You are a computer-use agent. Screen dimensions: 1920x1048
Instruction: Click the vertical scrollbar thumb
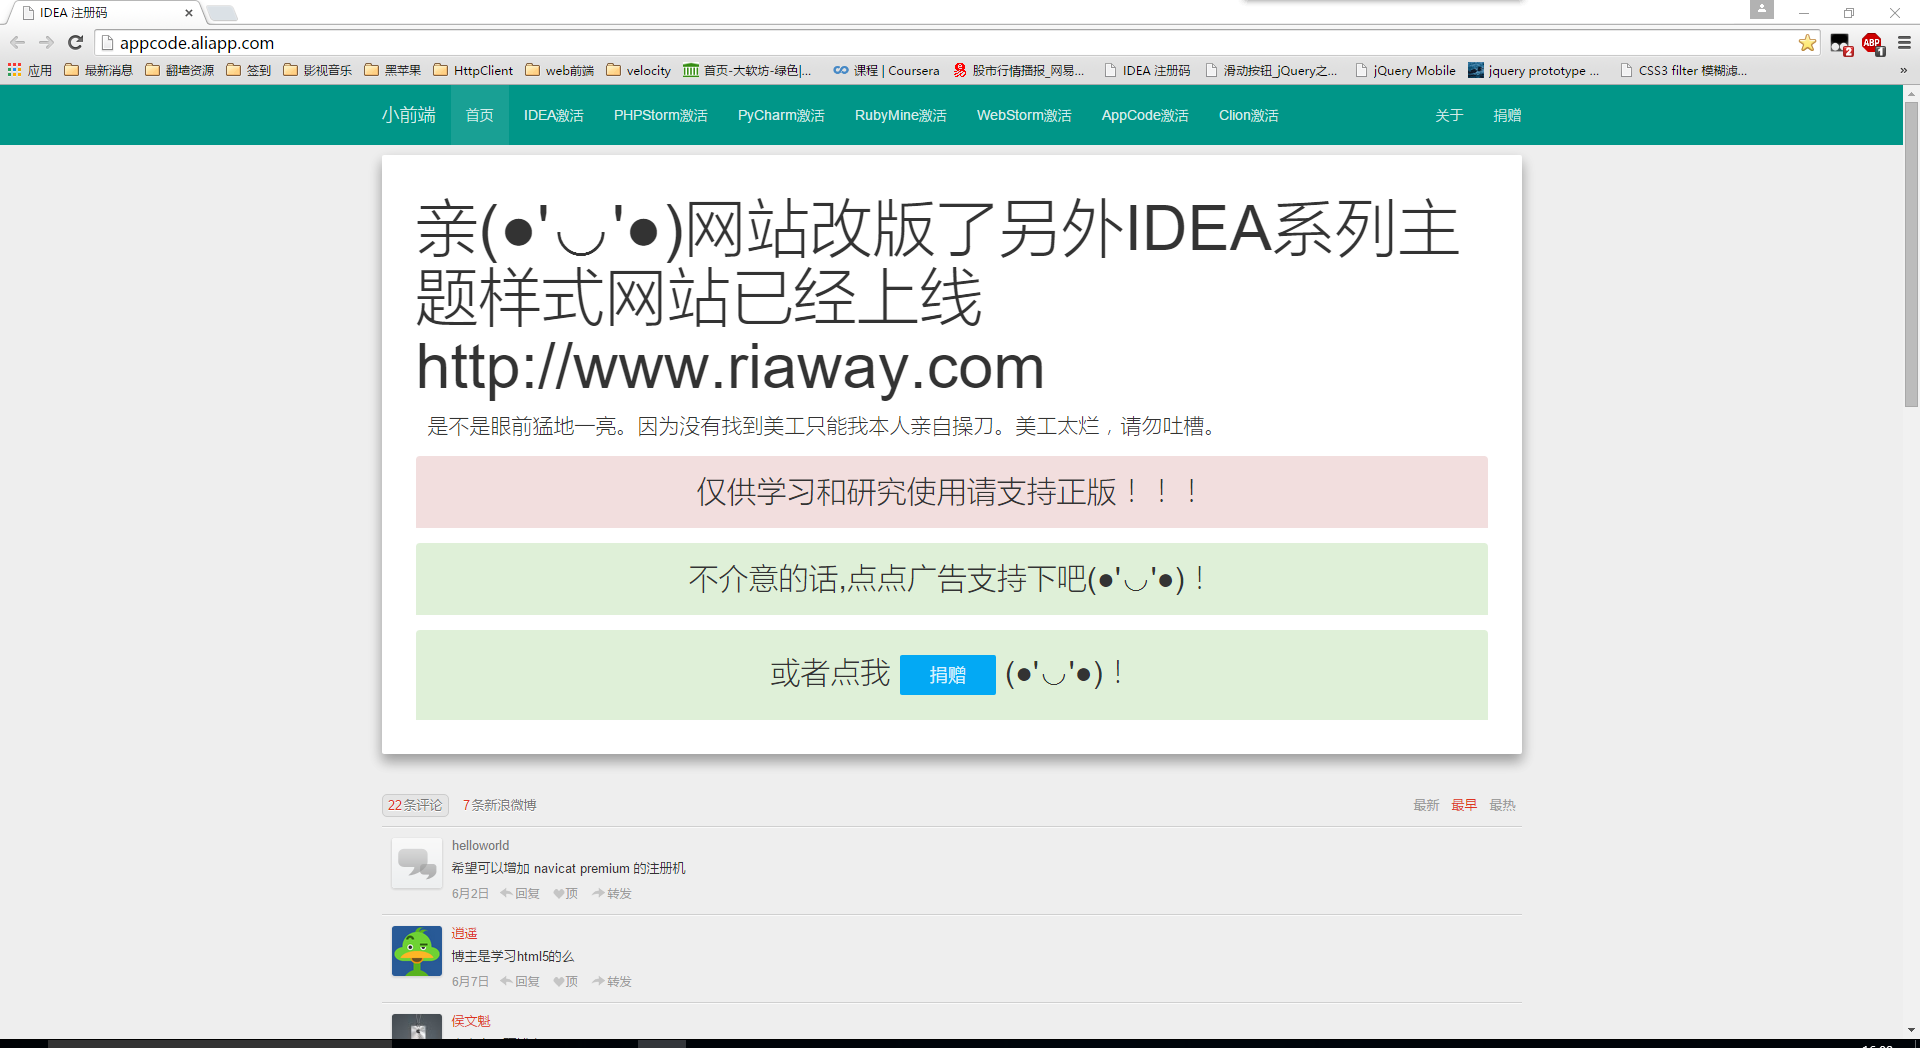pyautogui.click(x=1911, y=254)
